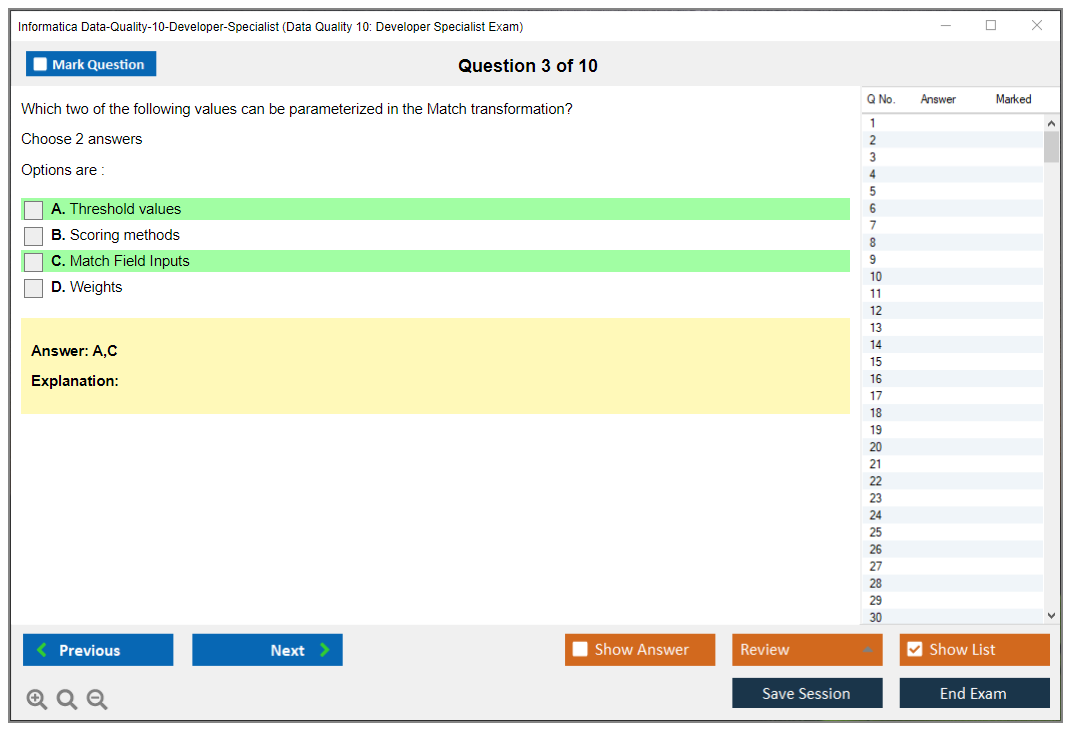Toggle the Mark Question checkbox

41,65
